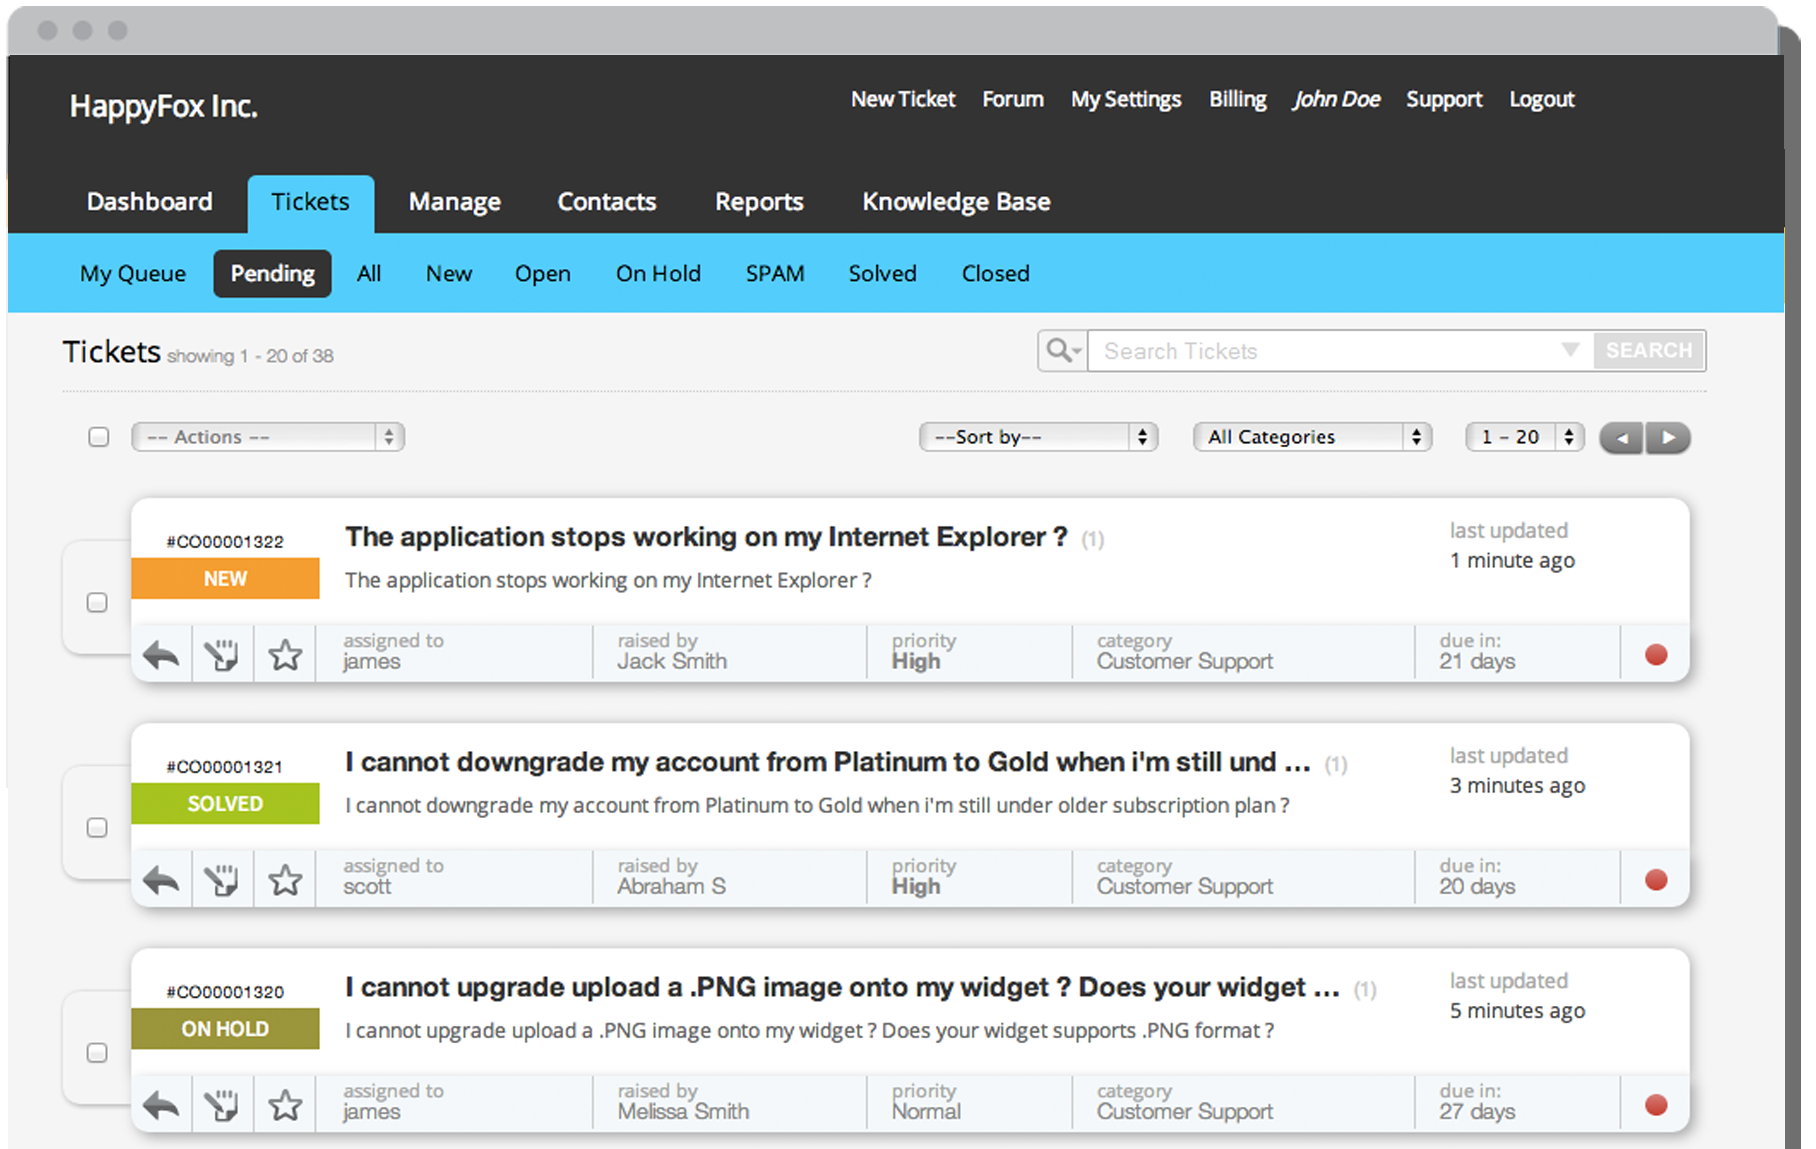The width and height of the screenshot is (1816, 1149).
Task: Click reply arrow on ticket #CO00001322
Action: click(x=161, y=656)
